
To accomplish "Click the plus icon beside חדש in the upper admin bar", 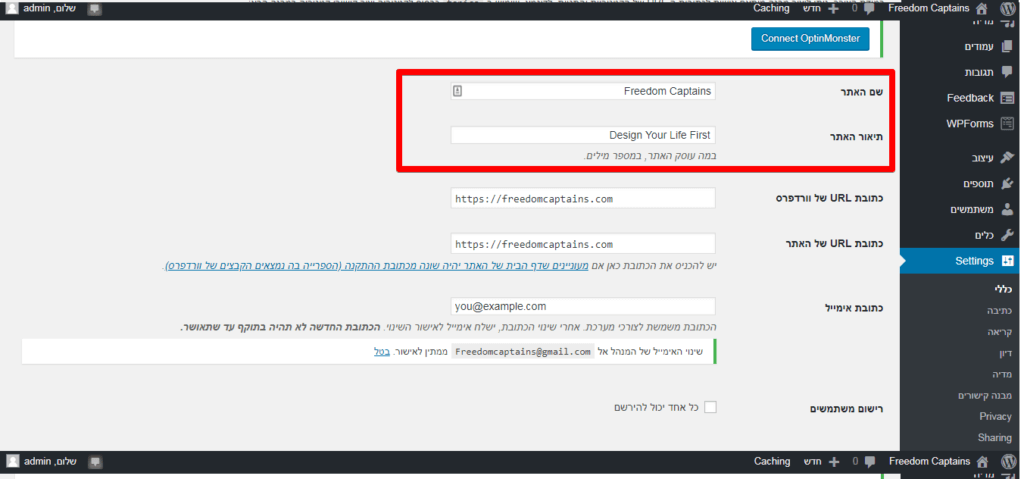I will 833,9.
